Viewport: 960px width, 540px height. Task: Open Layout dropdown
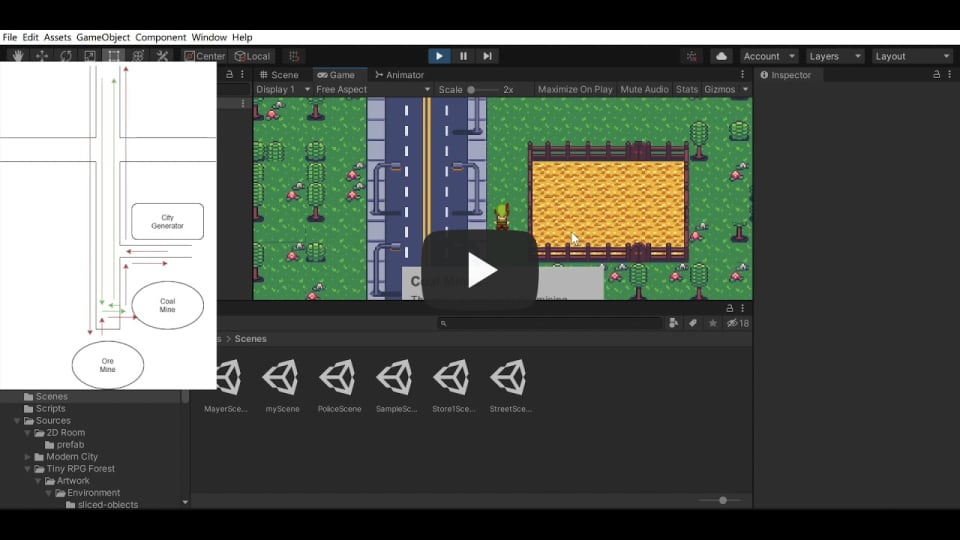pos(912,56)
